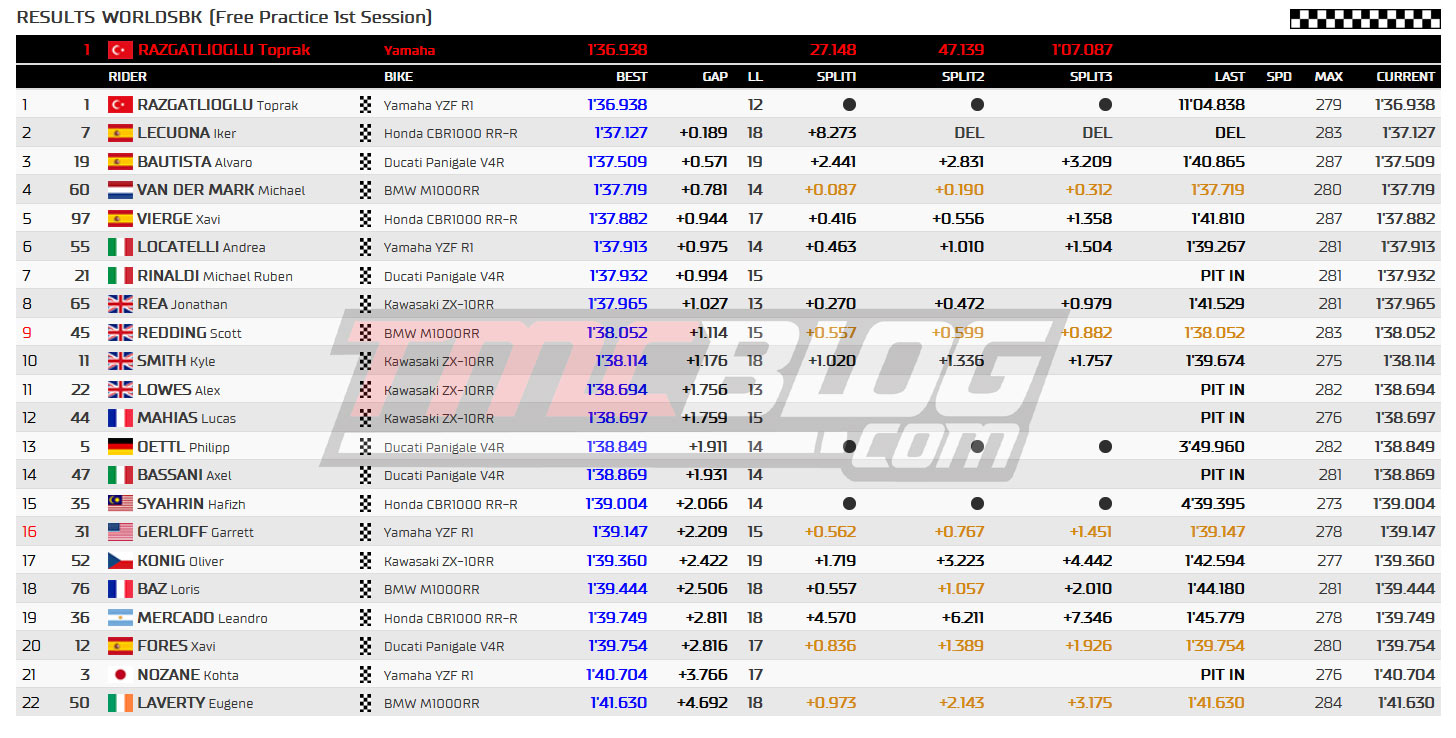Click the SPLIT3 column header
This screenshot has height=738, width=1456.
coord(1091,77)
